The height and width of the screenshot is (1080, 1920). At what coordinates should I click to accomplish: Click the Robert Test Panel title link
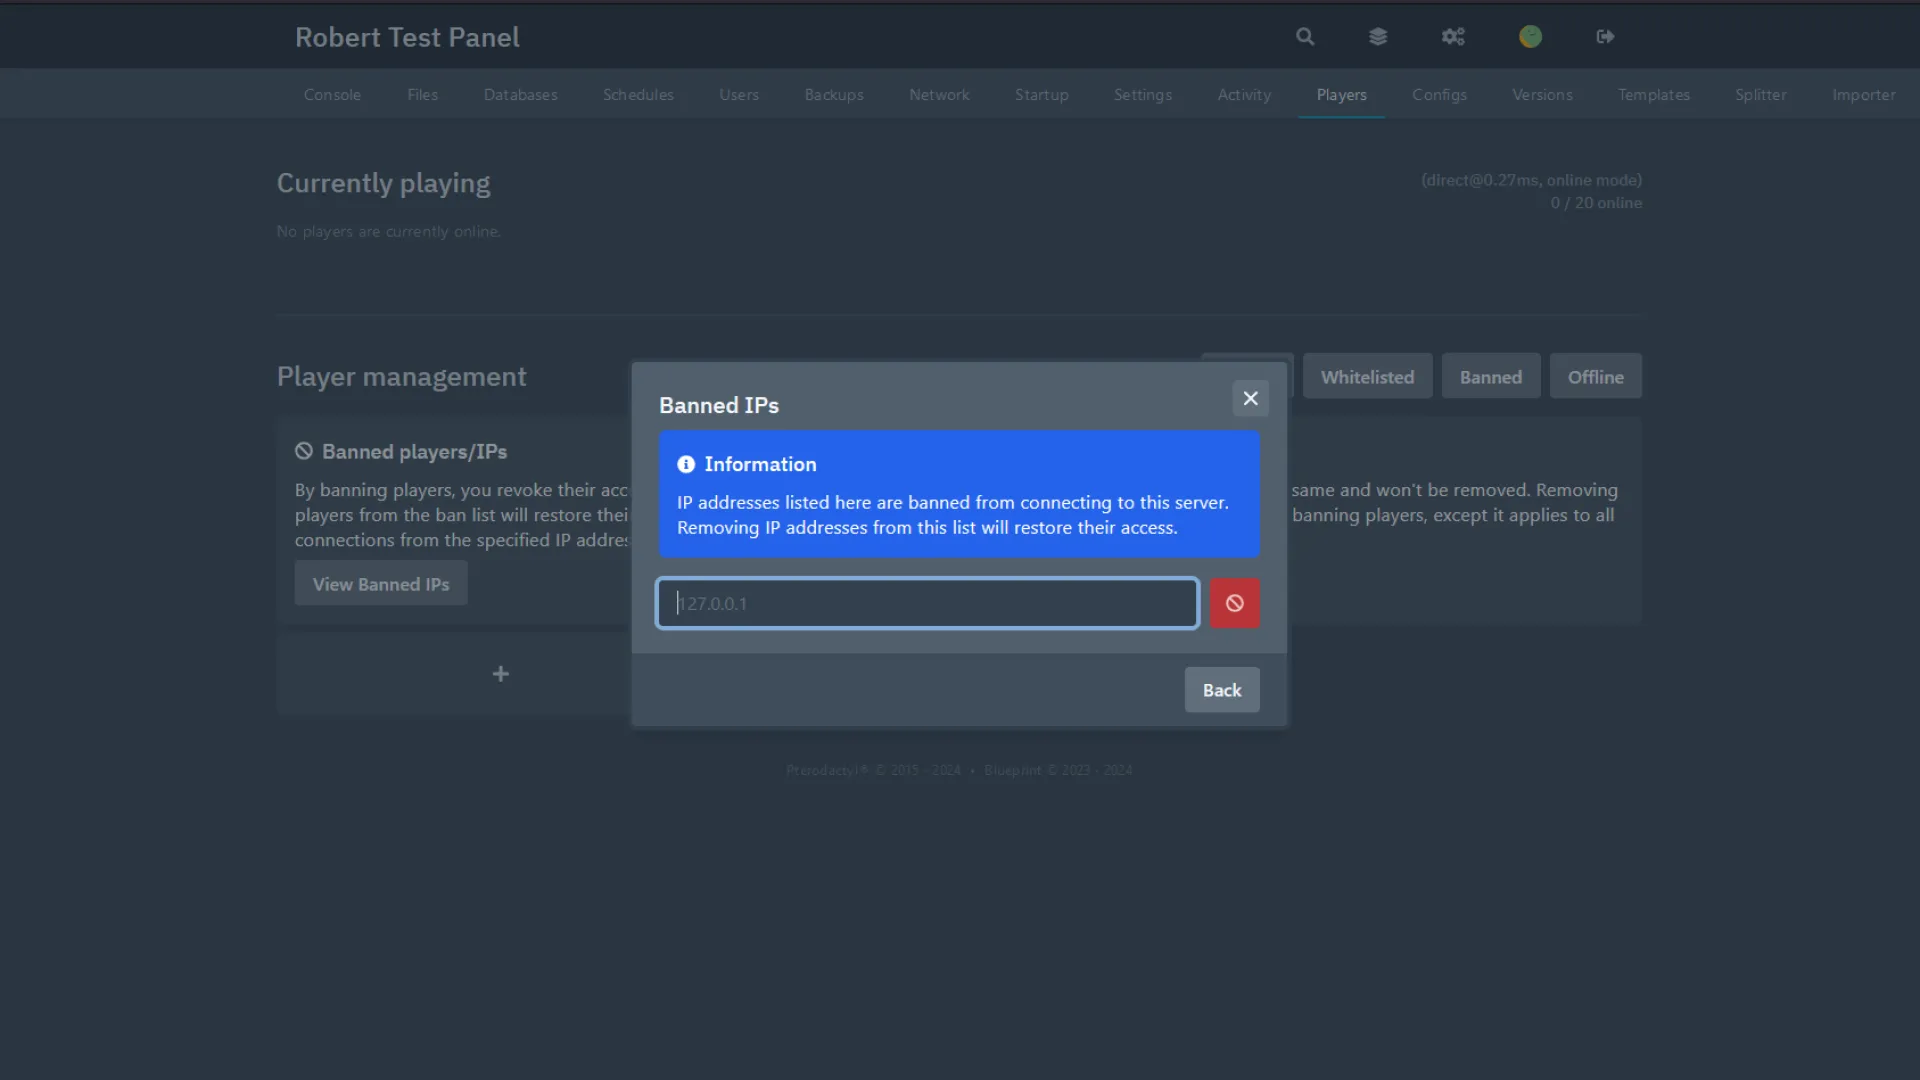click(407, 37)
